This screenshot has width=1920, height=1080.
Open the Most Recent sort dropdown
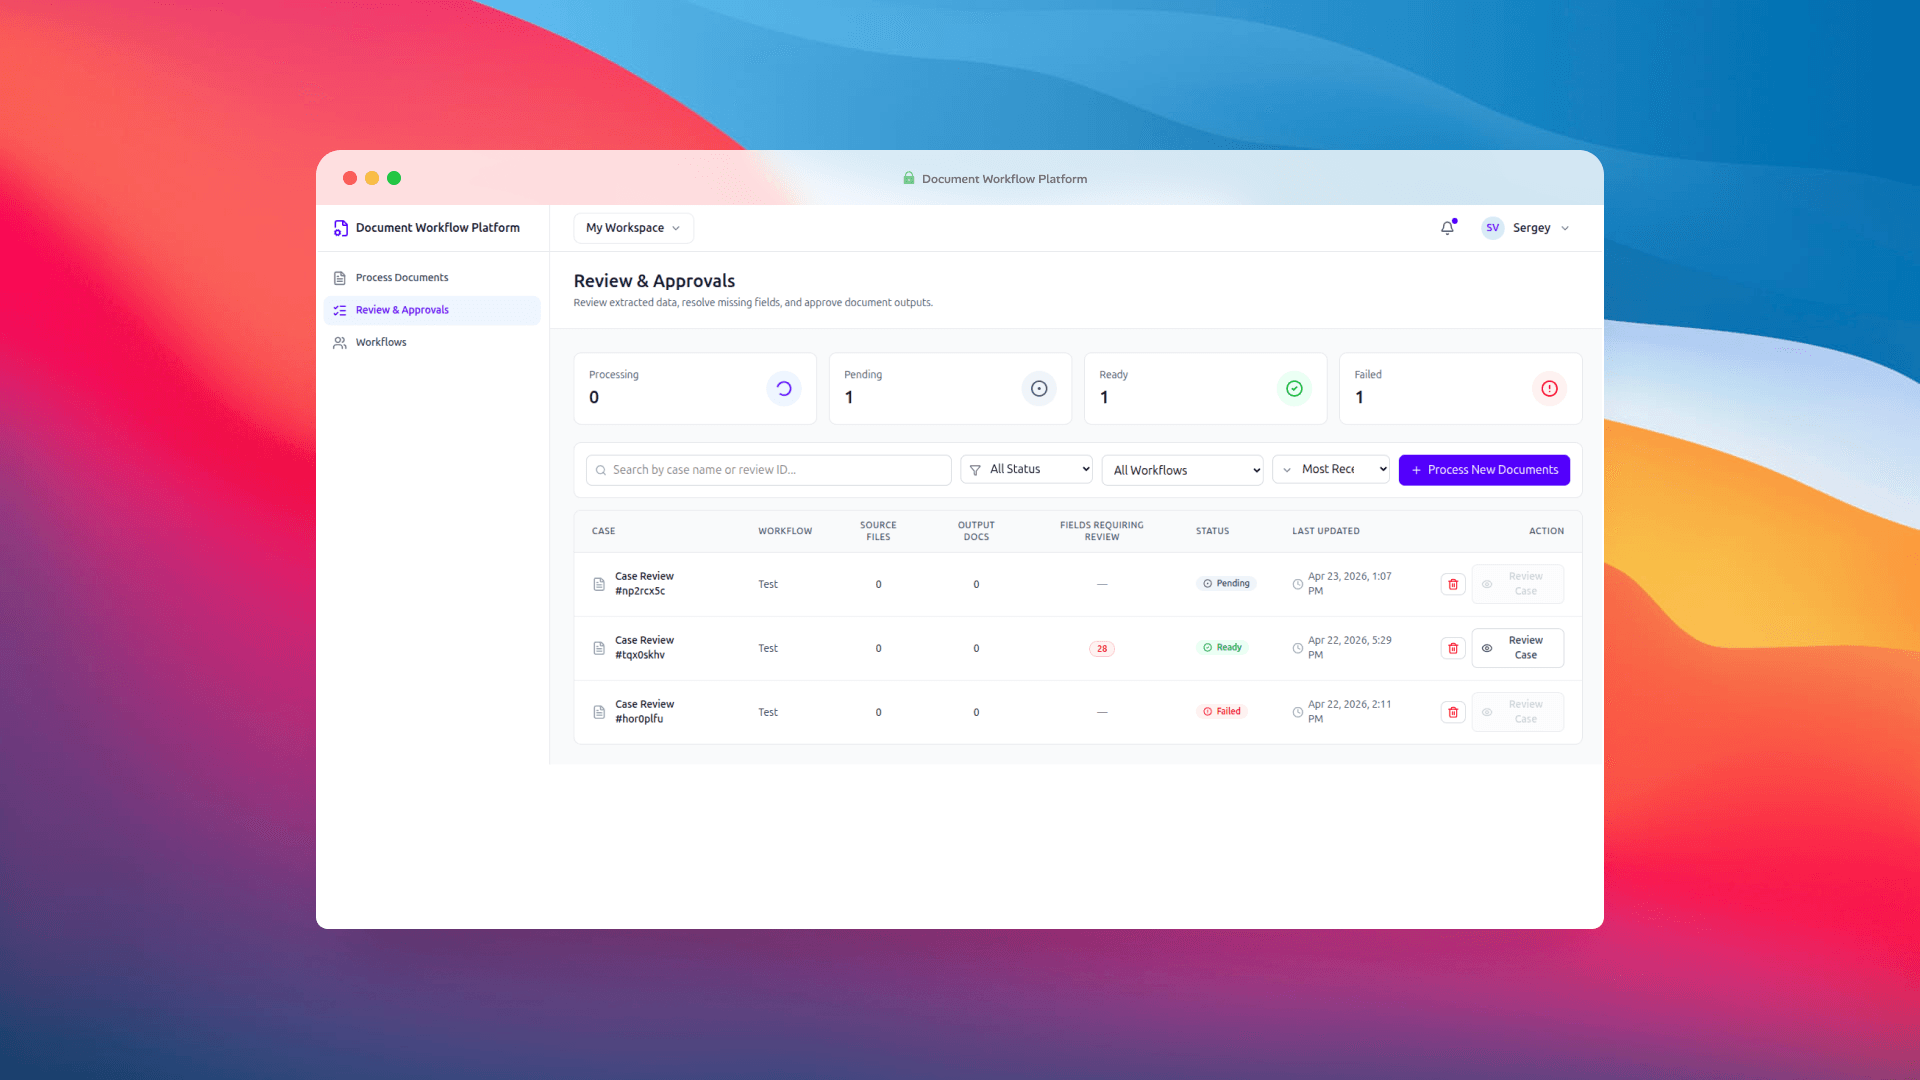coord(1330,469)
